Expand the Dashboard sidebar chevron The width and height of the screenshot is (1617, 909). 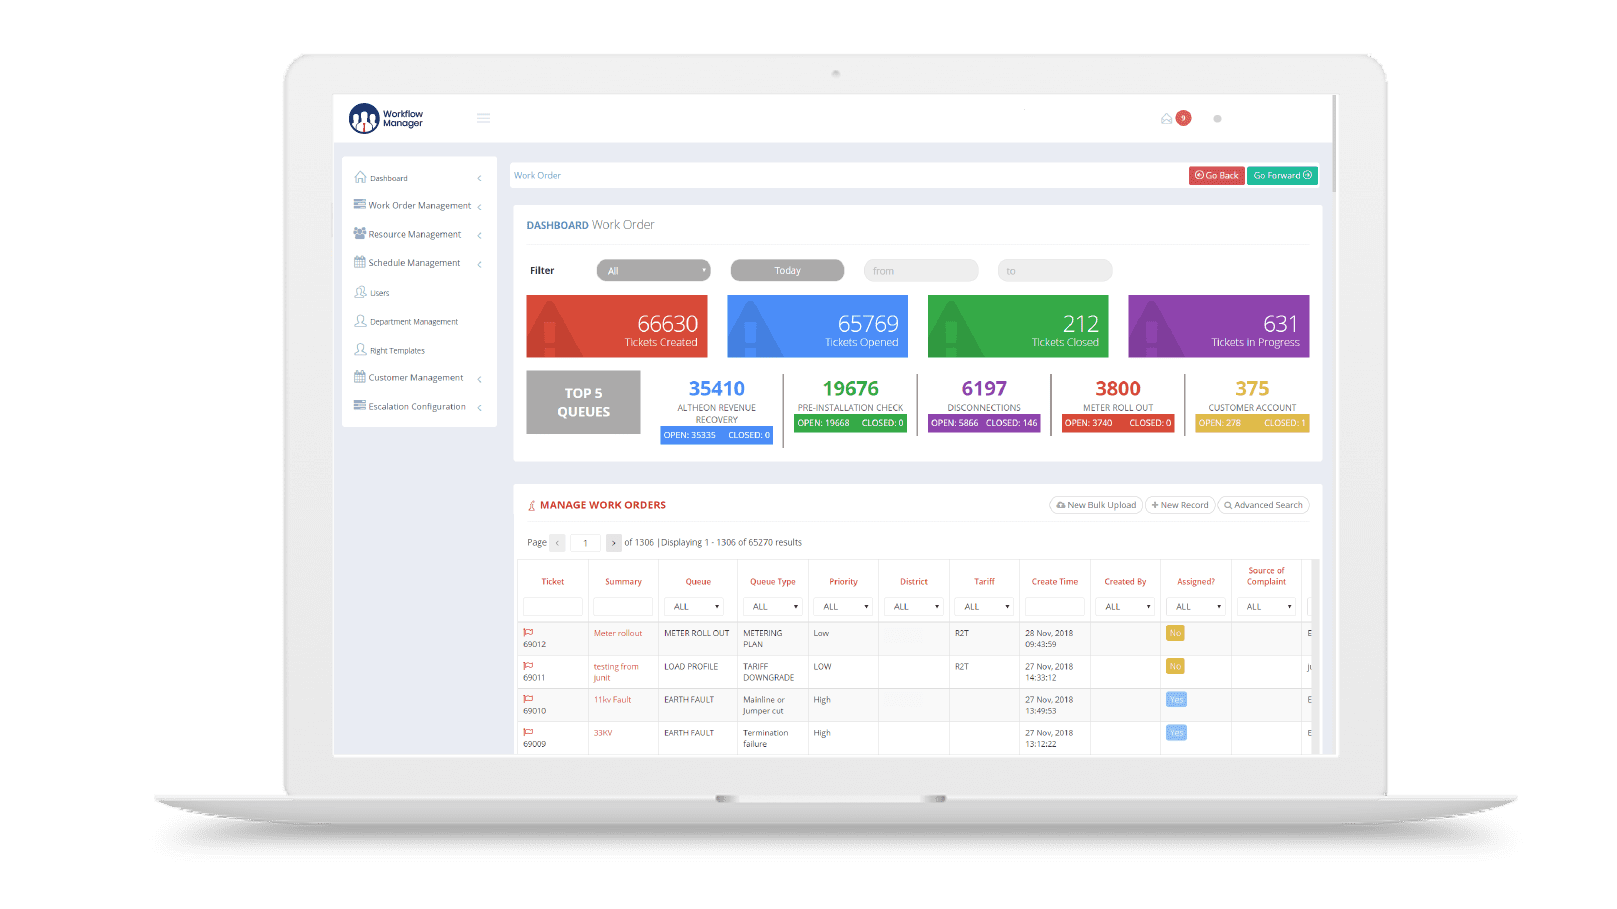pos(479,178)
